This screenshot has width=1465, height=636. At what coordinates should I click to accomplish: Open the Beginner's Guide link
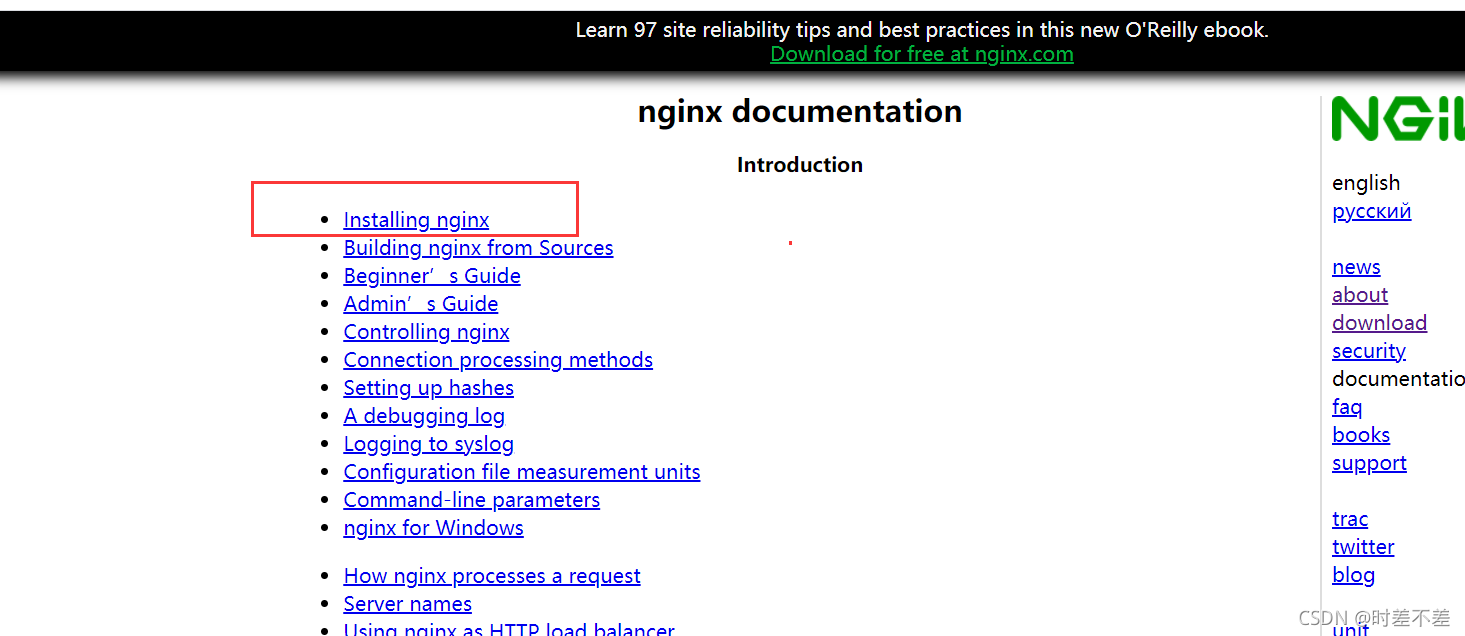(432, 276)
